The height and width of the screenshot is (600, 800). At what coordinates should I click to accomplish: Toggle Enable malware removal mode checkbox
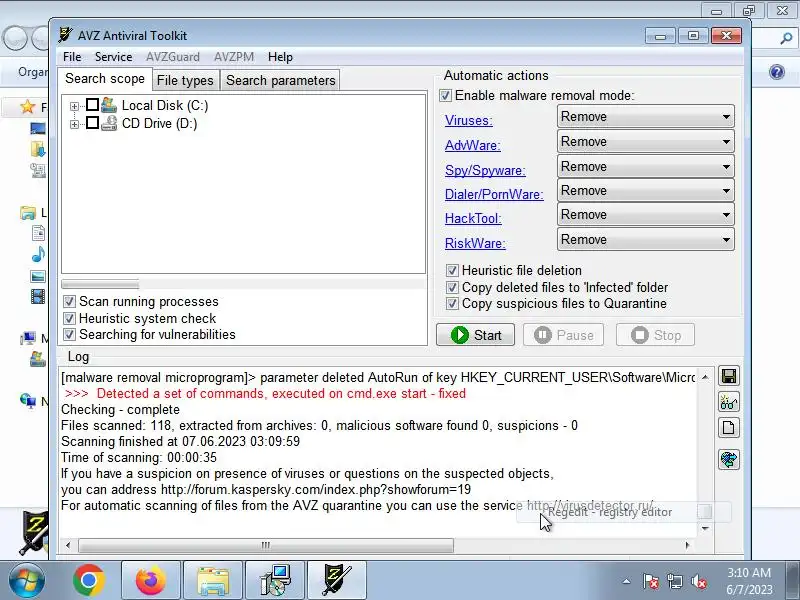[x=445, y=95]
